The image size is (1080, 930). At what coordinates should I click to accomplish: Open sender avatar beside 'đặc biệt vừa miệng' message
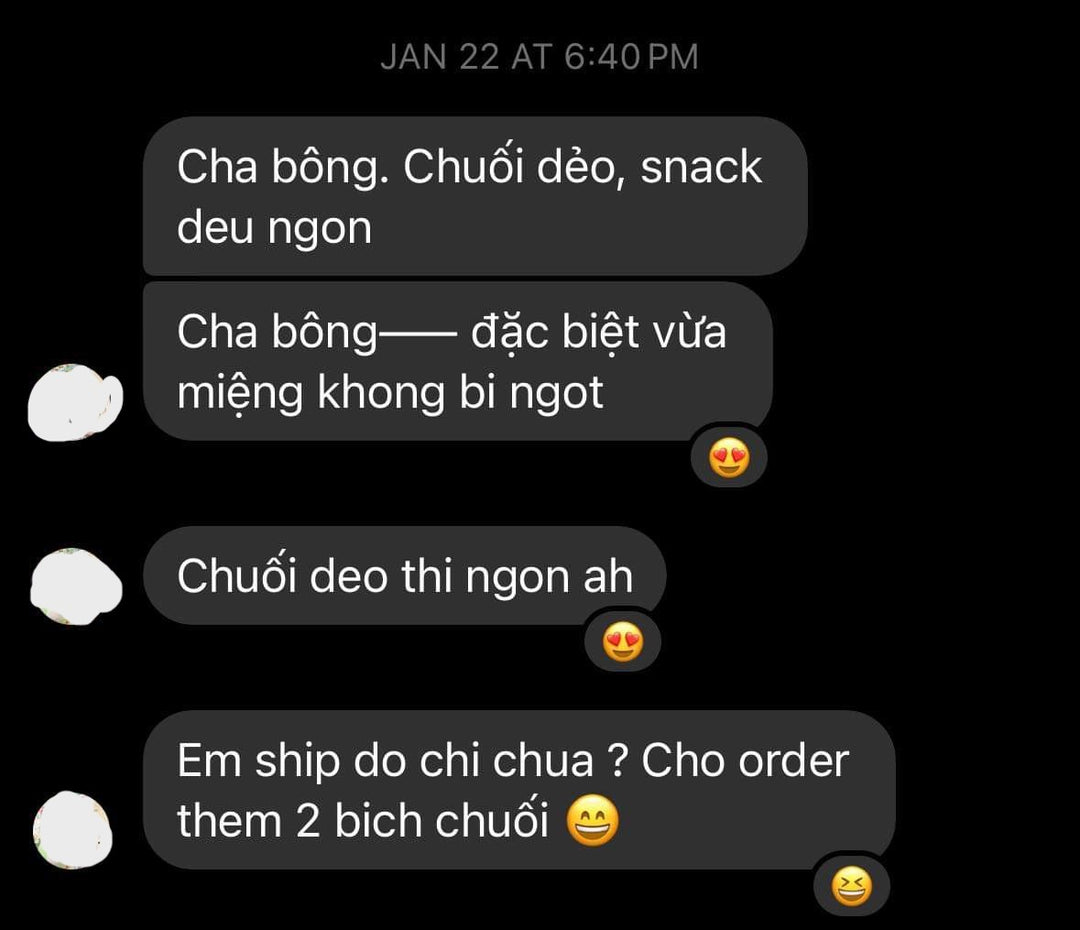[75, 403]
